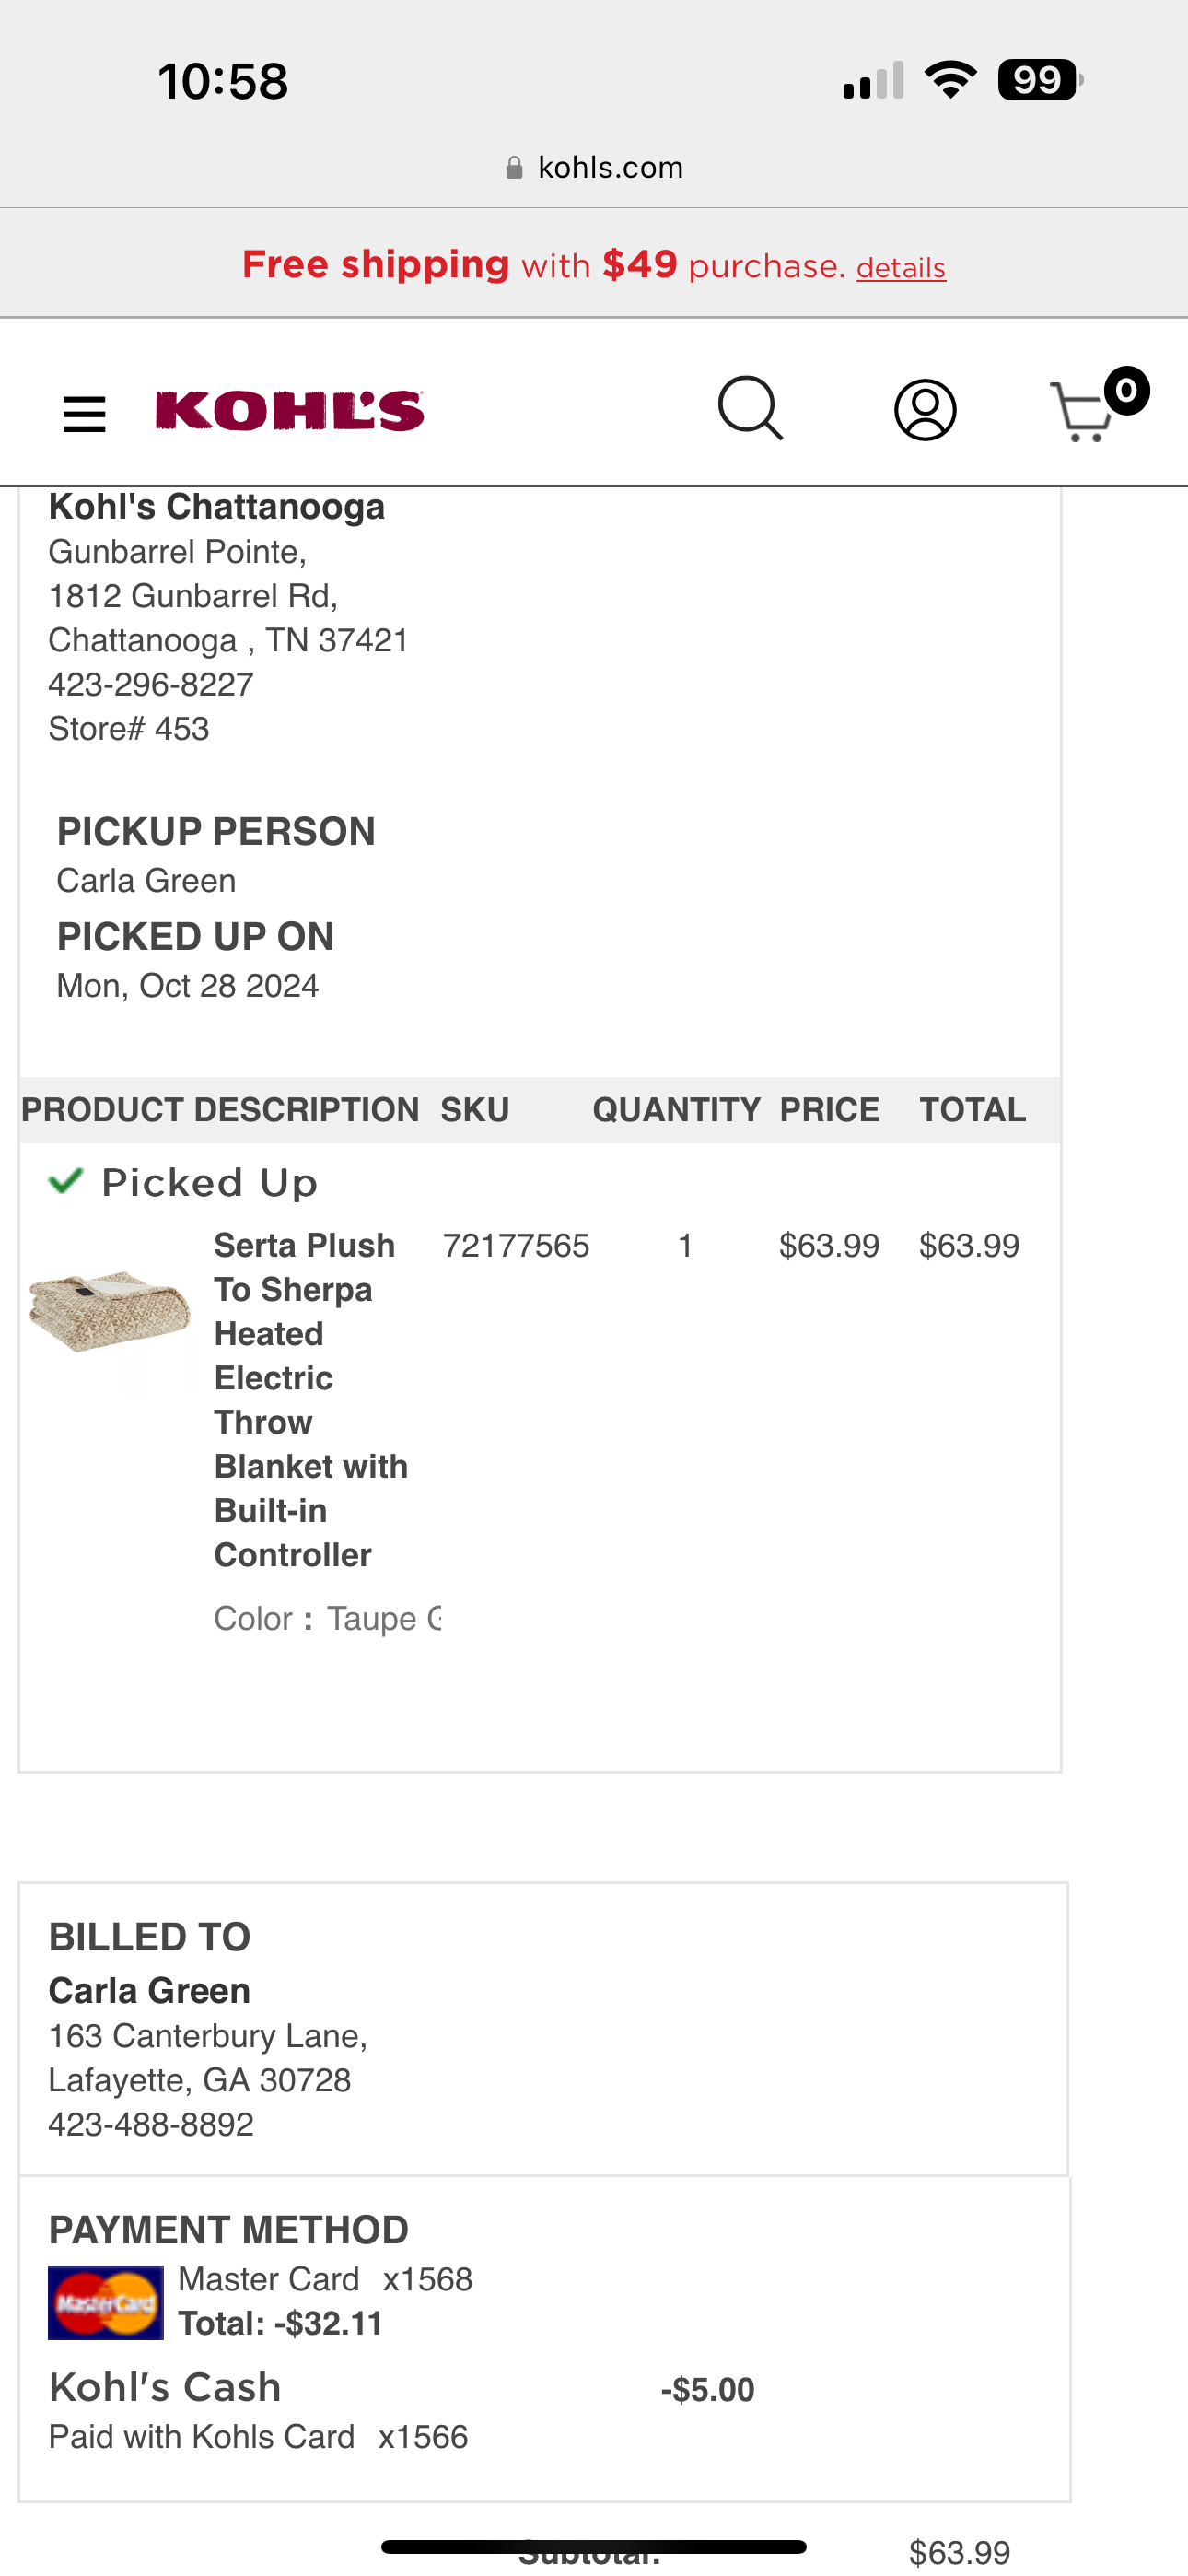Open the search magnifier icon
This screenshot has width=1188, height=2576.
click(x=750, y=409)
